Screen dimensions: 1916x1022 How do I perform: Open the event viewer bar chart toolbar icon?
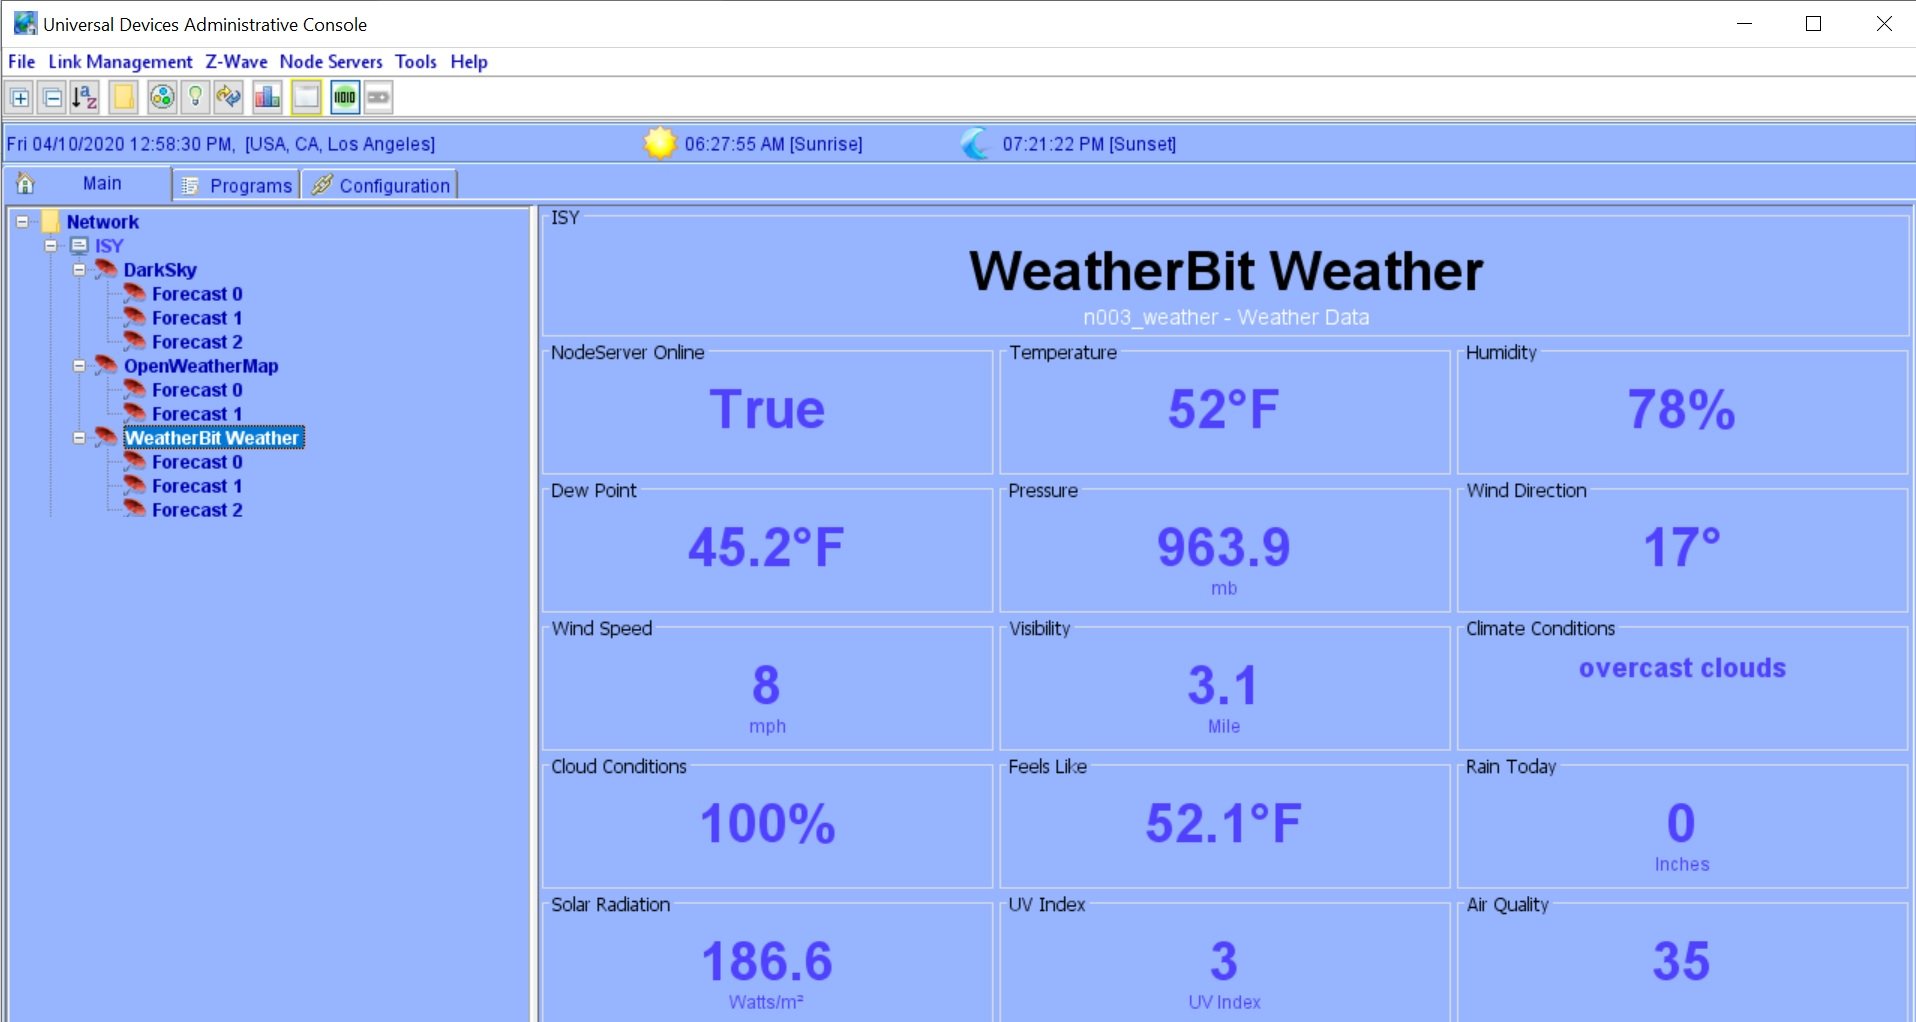click(x=267, y=97)
